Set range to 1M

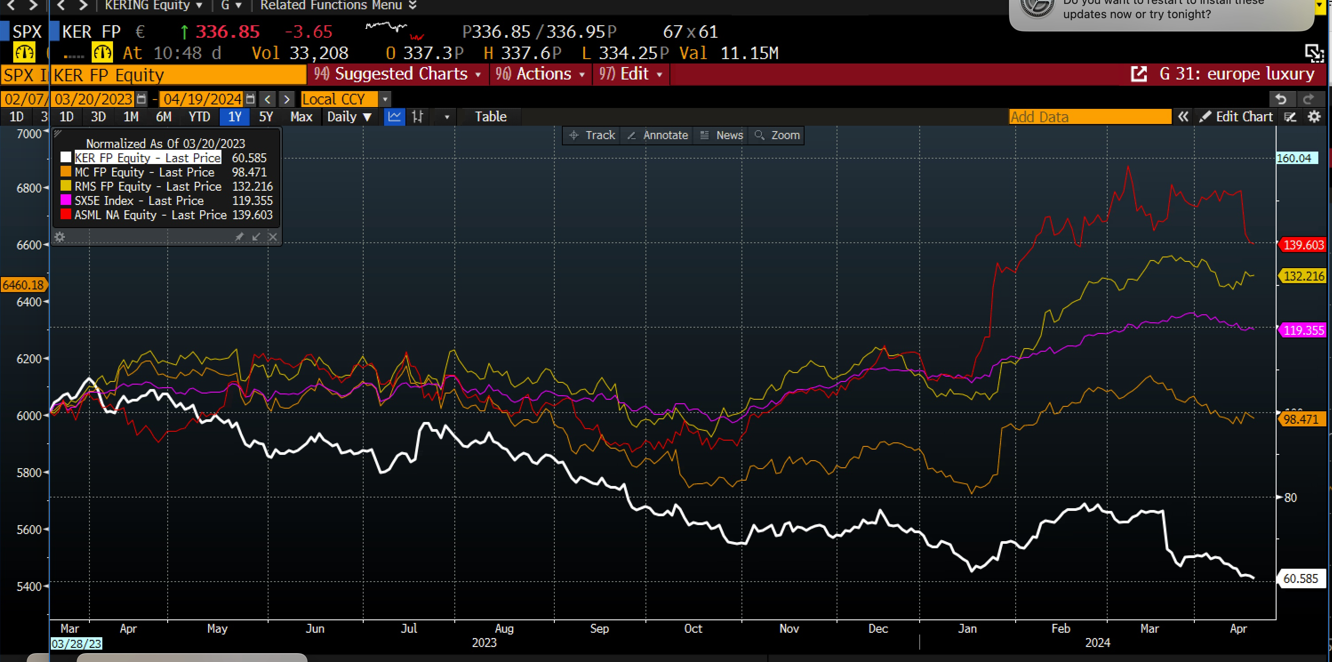tap(131, 117)
